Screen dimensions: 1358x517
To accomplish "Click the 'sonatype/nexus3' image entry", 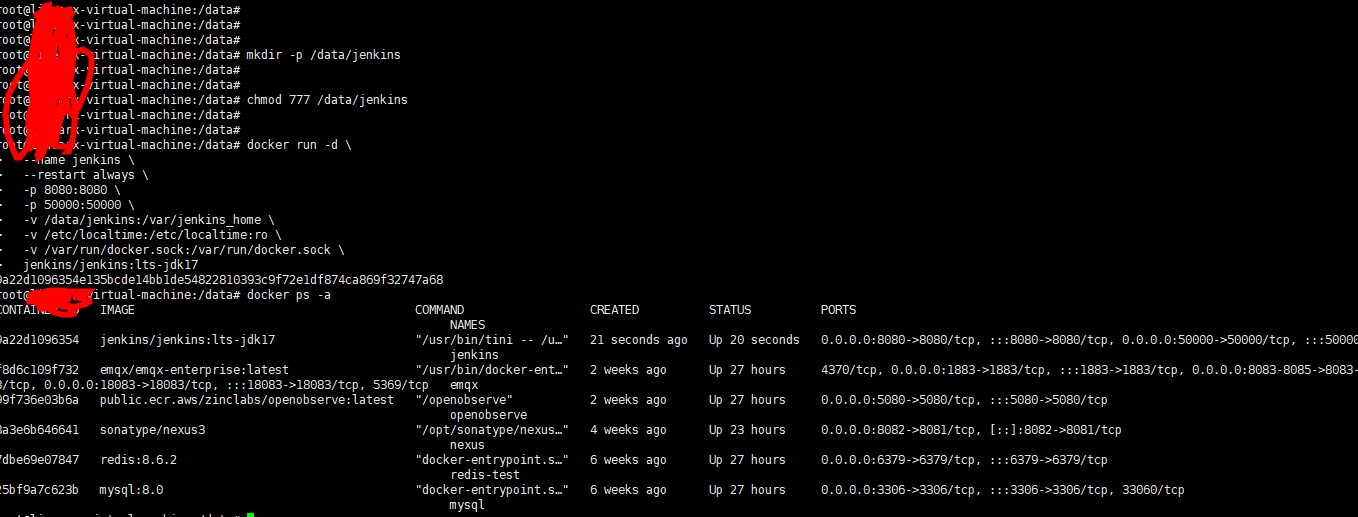I will [152, 430].
